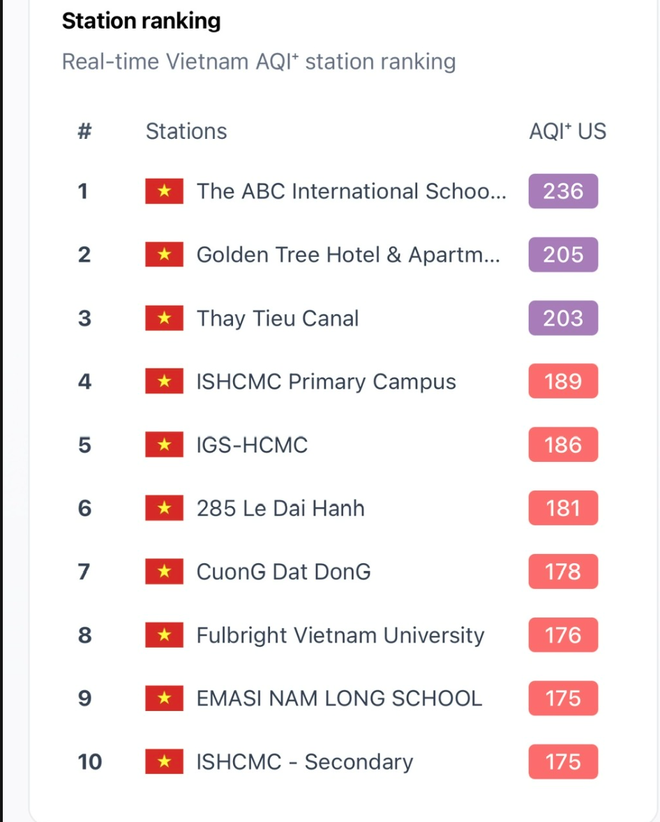
Task: Click the red 189 AQI badge
Action: [563, 382]
